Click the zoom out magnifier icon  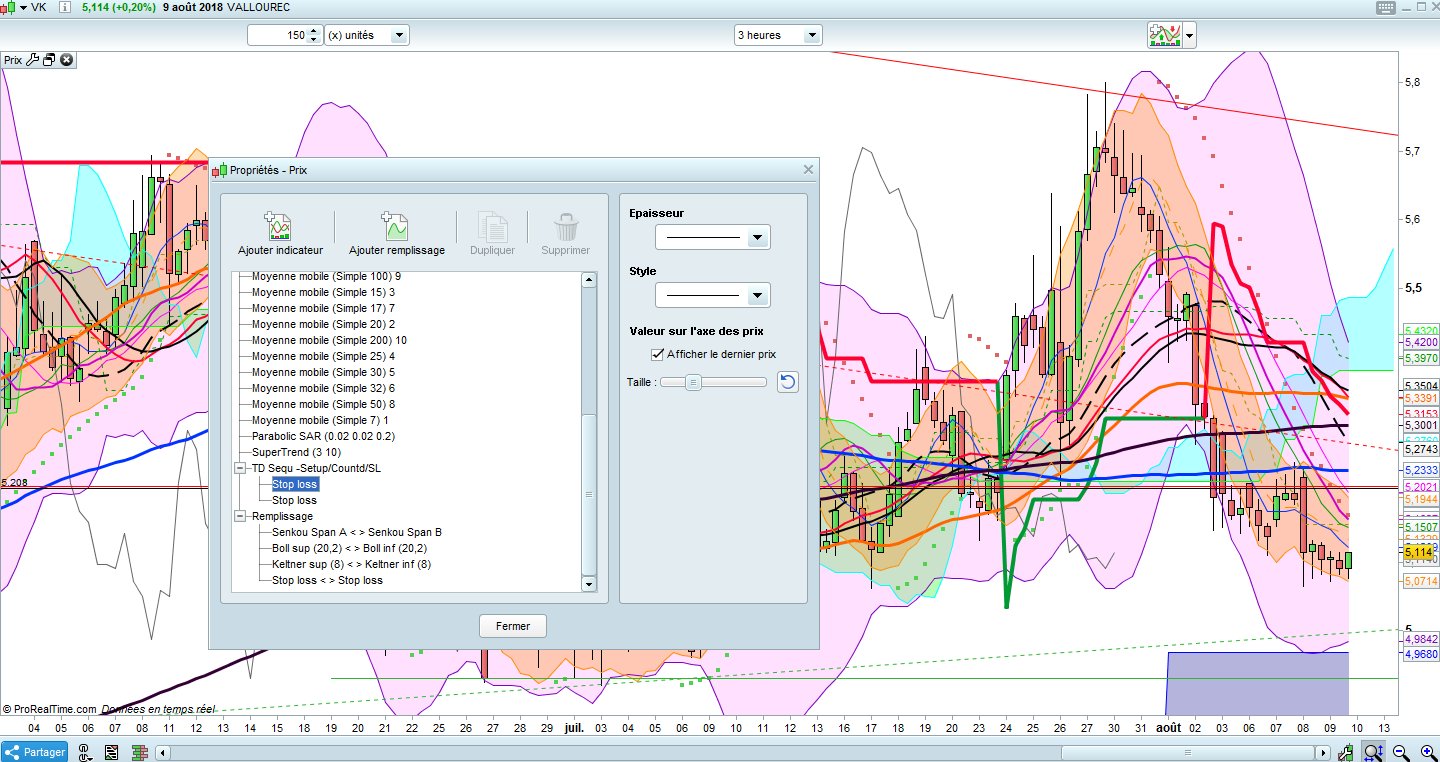click(1400, 752)
